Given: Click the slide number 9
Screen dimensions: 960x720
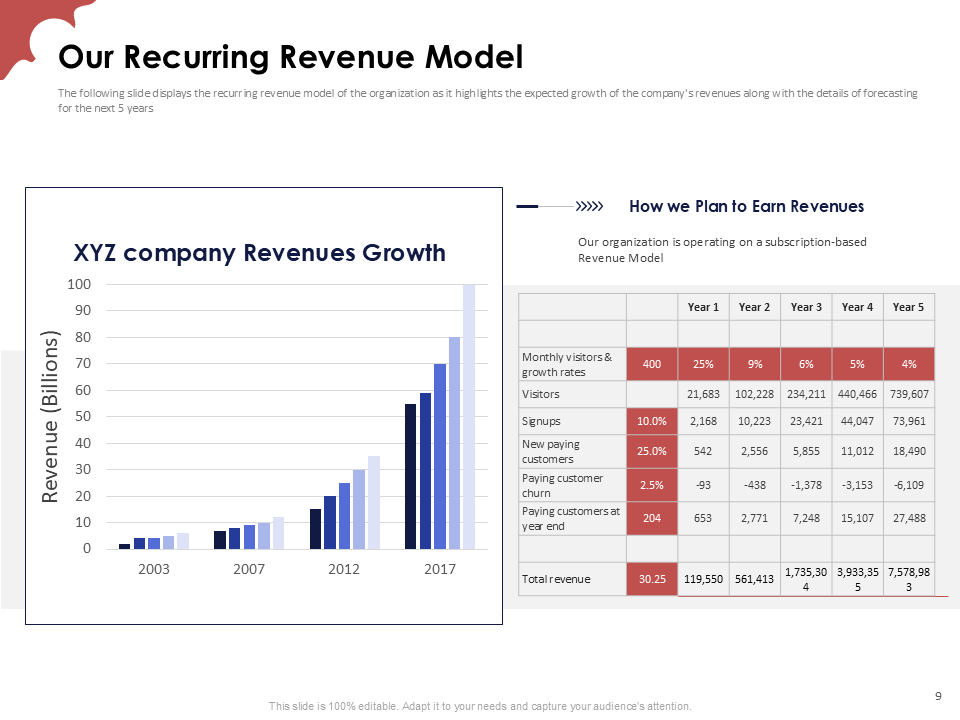Looking at the screenshot, I should point(939,696).
